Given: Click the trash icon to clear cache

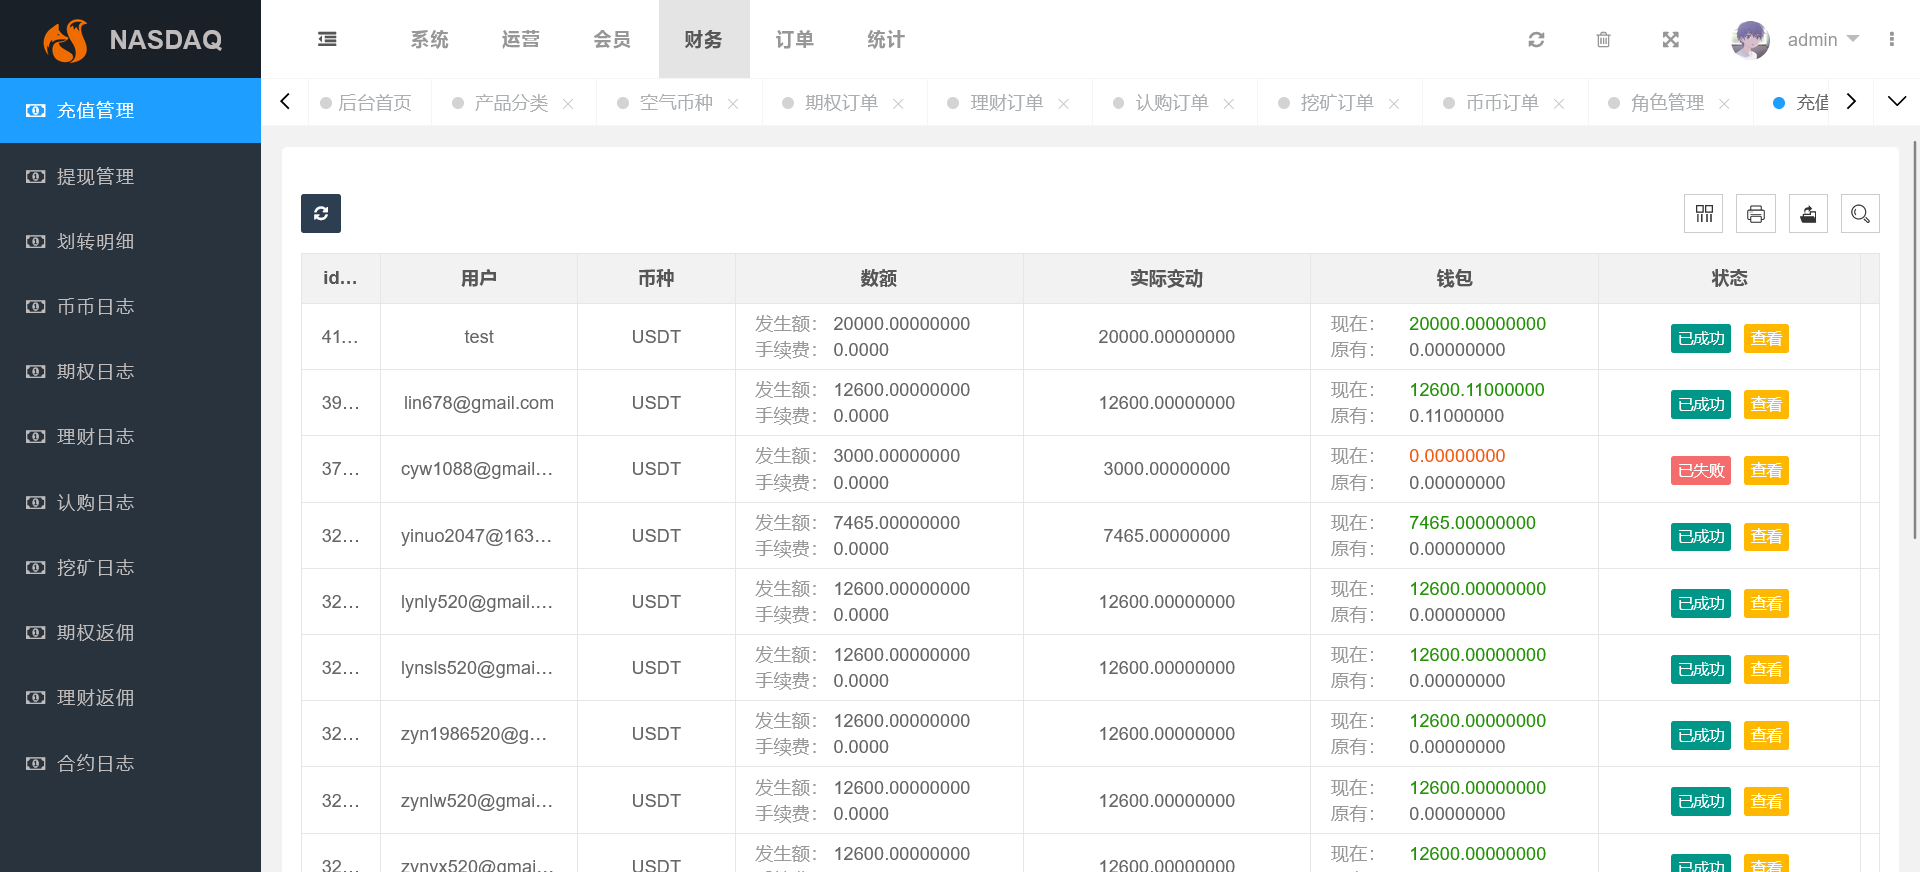Looking at the screenshot, I should 1603,40.
